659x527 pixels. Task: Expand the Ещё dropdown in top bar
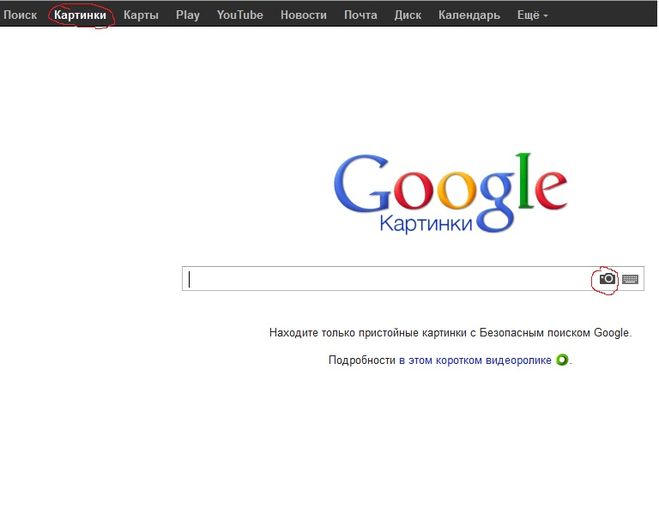pyautogui.click(x=532, y=15)
